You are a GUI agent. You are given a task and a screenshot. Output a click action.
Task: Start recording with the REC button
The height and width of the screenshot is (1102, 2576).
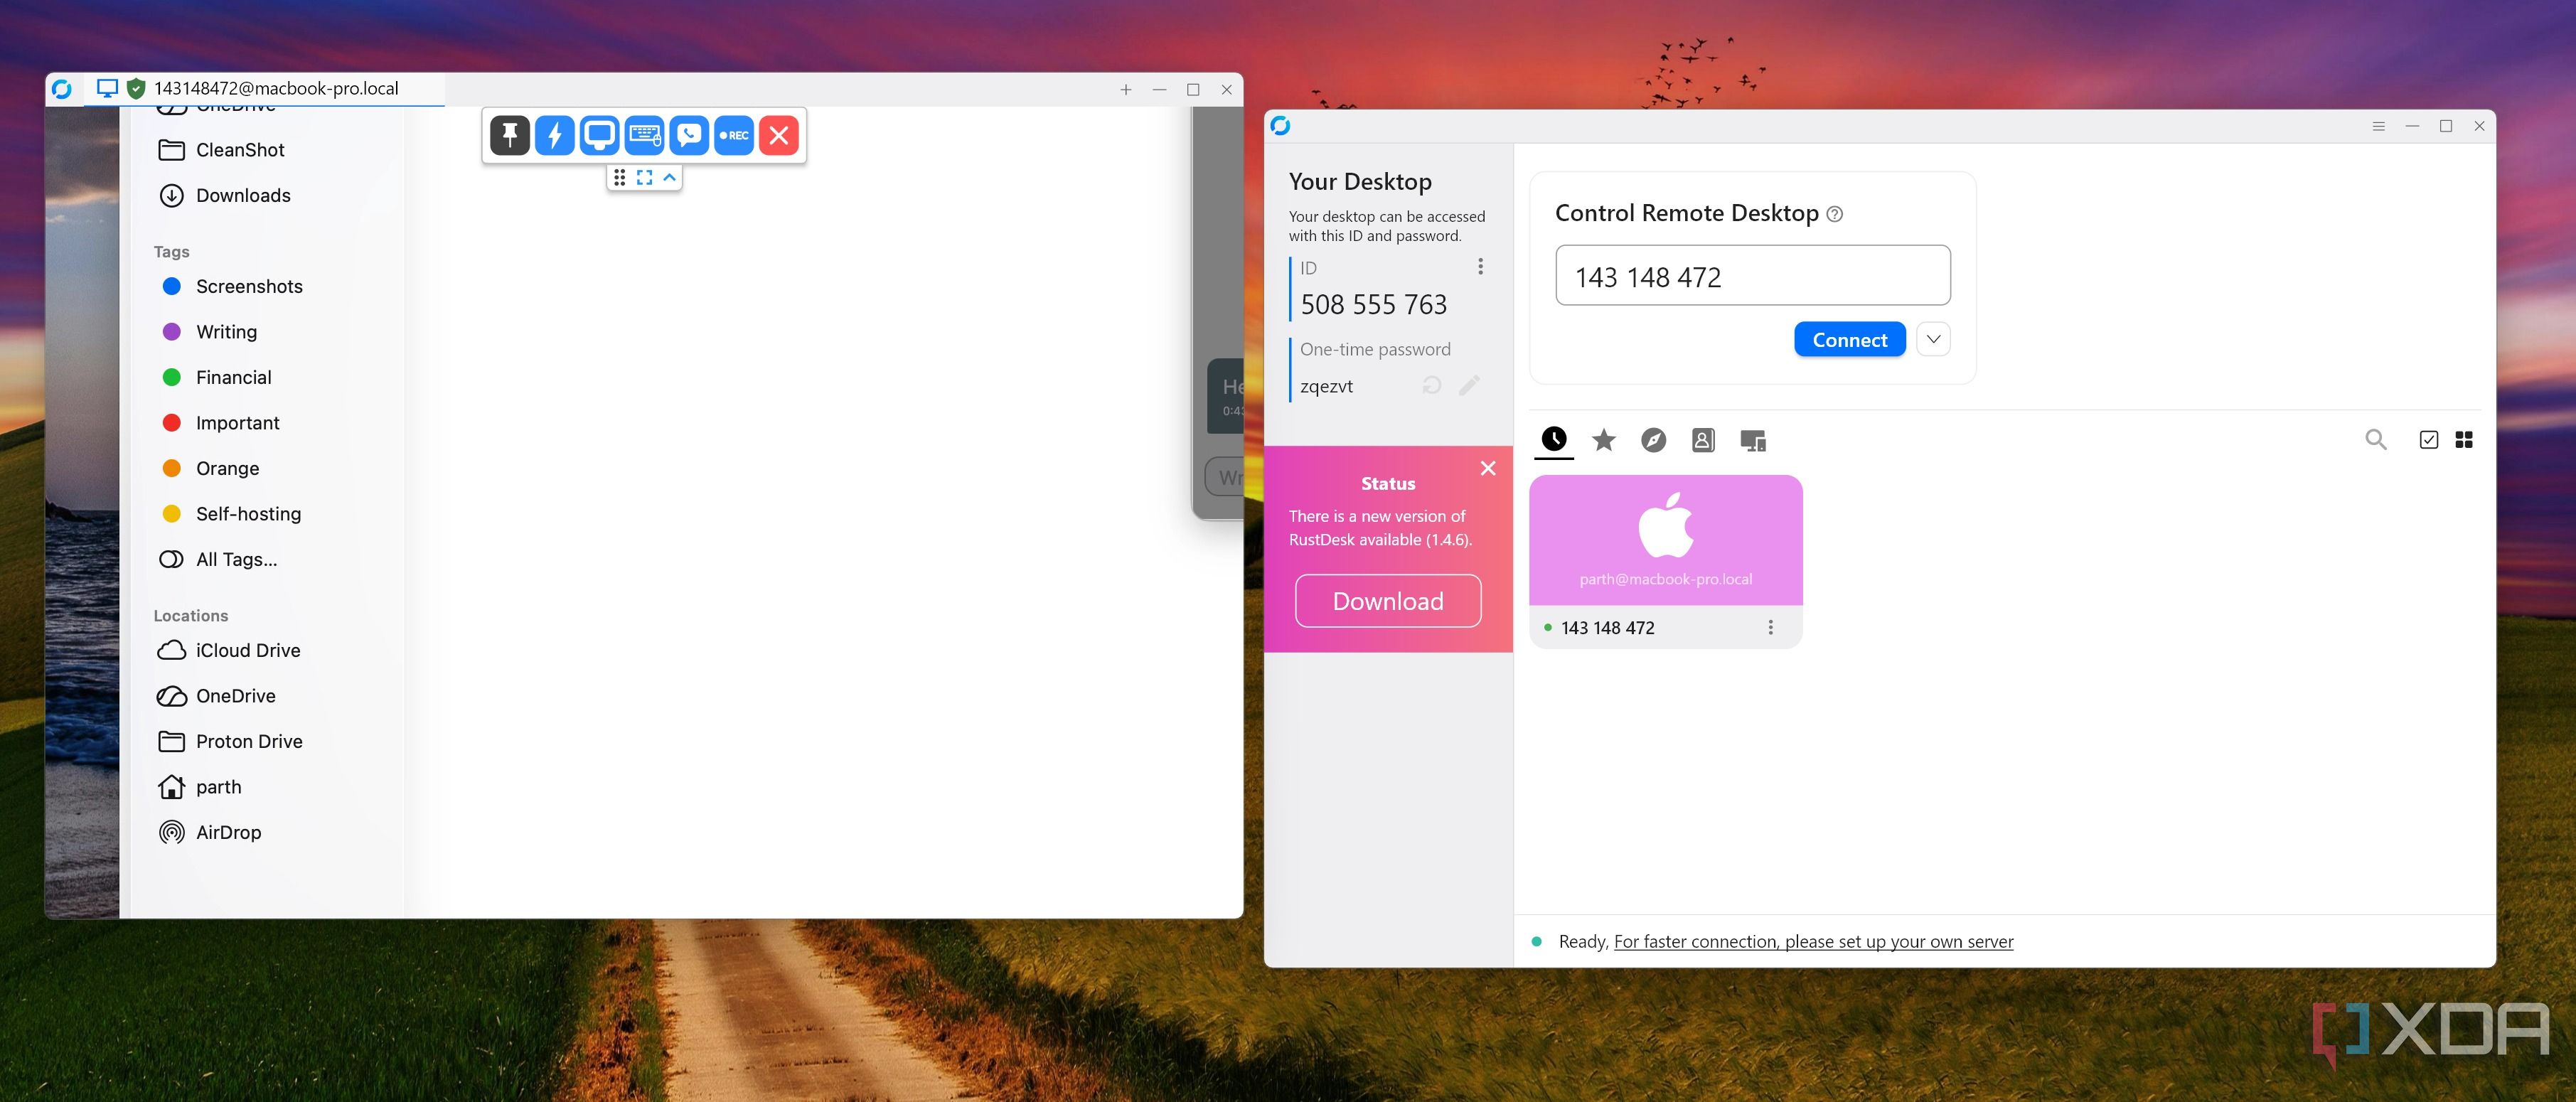tap(734, 135)
